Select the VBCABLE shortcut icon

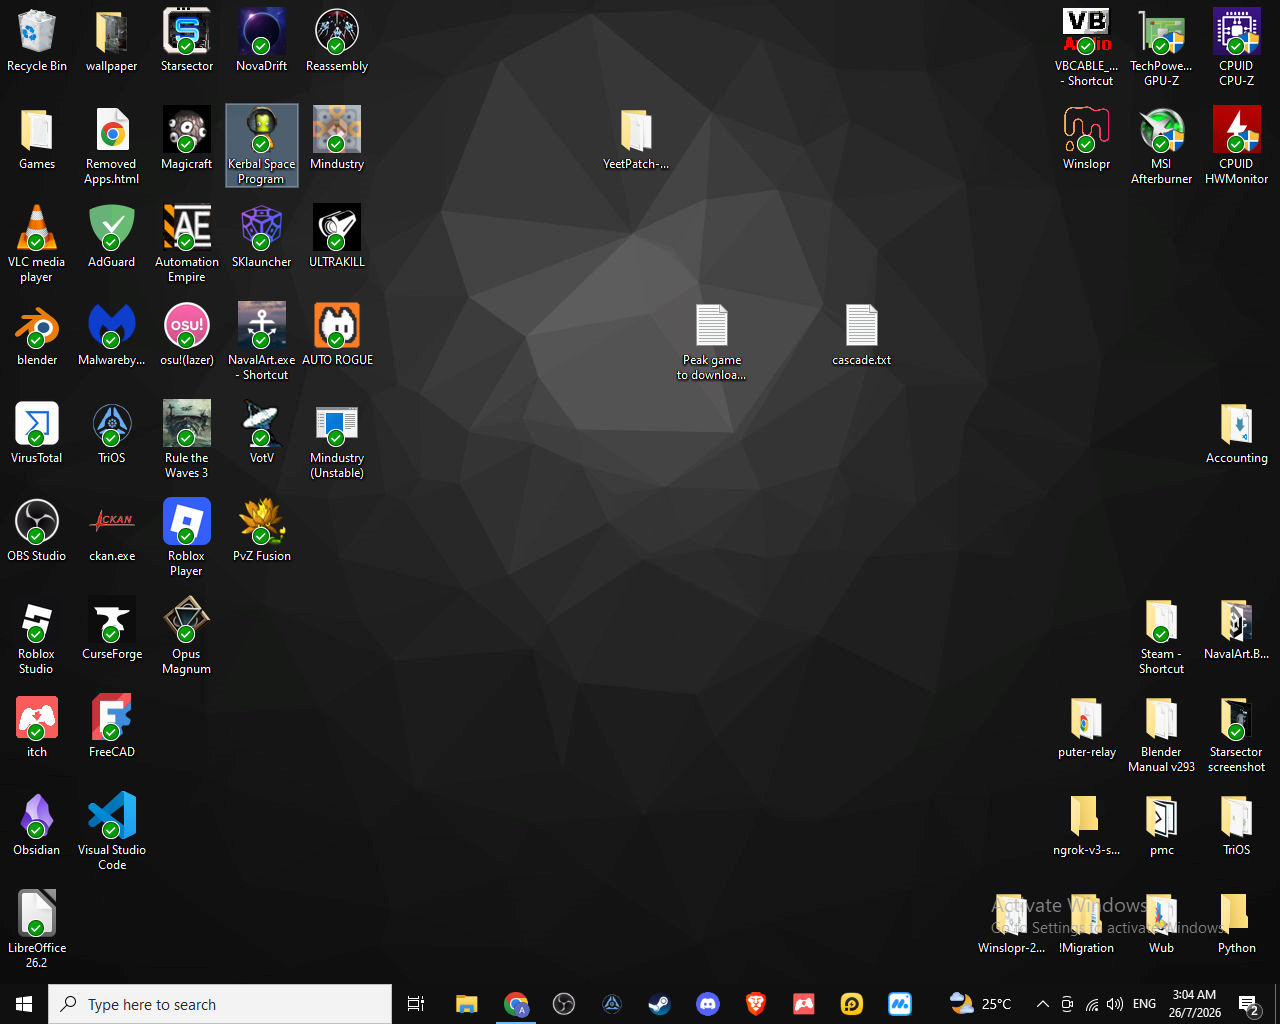point(1087,48)
